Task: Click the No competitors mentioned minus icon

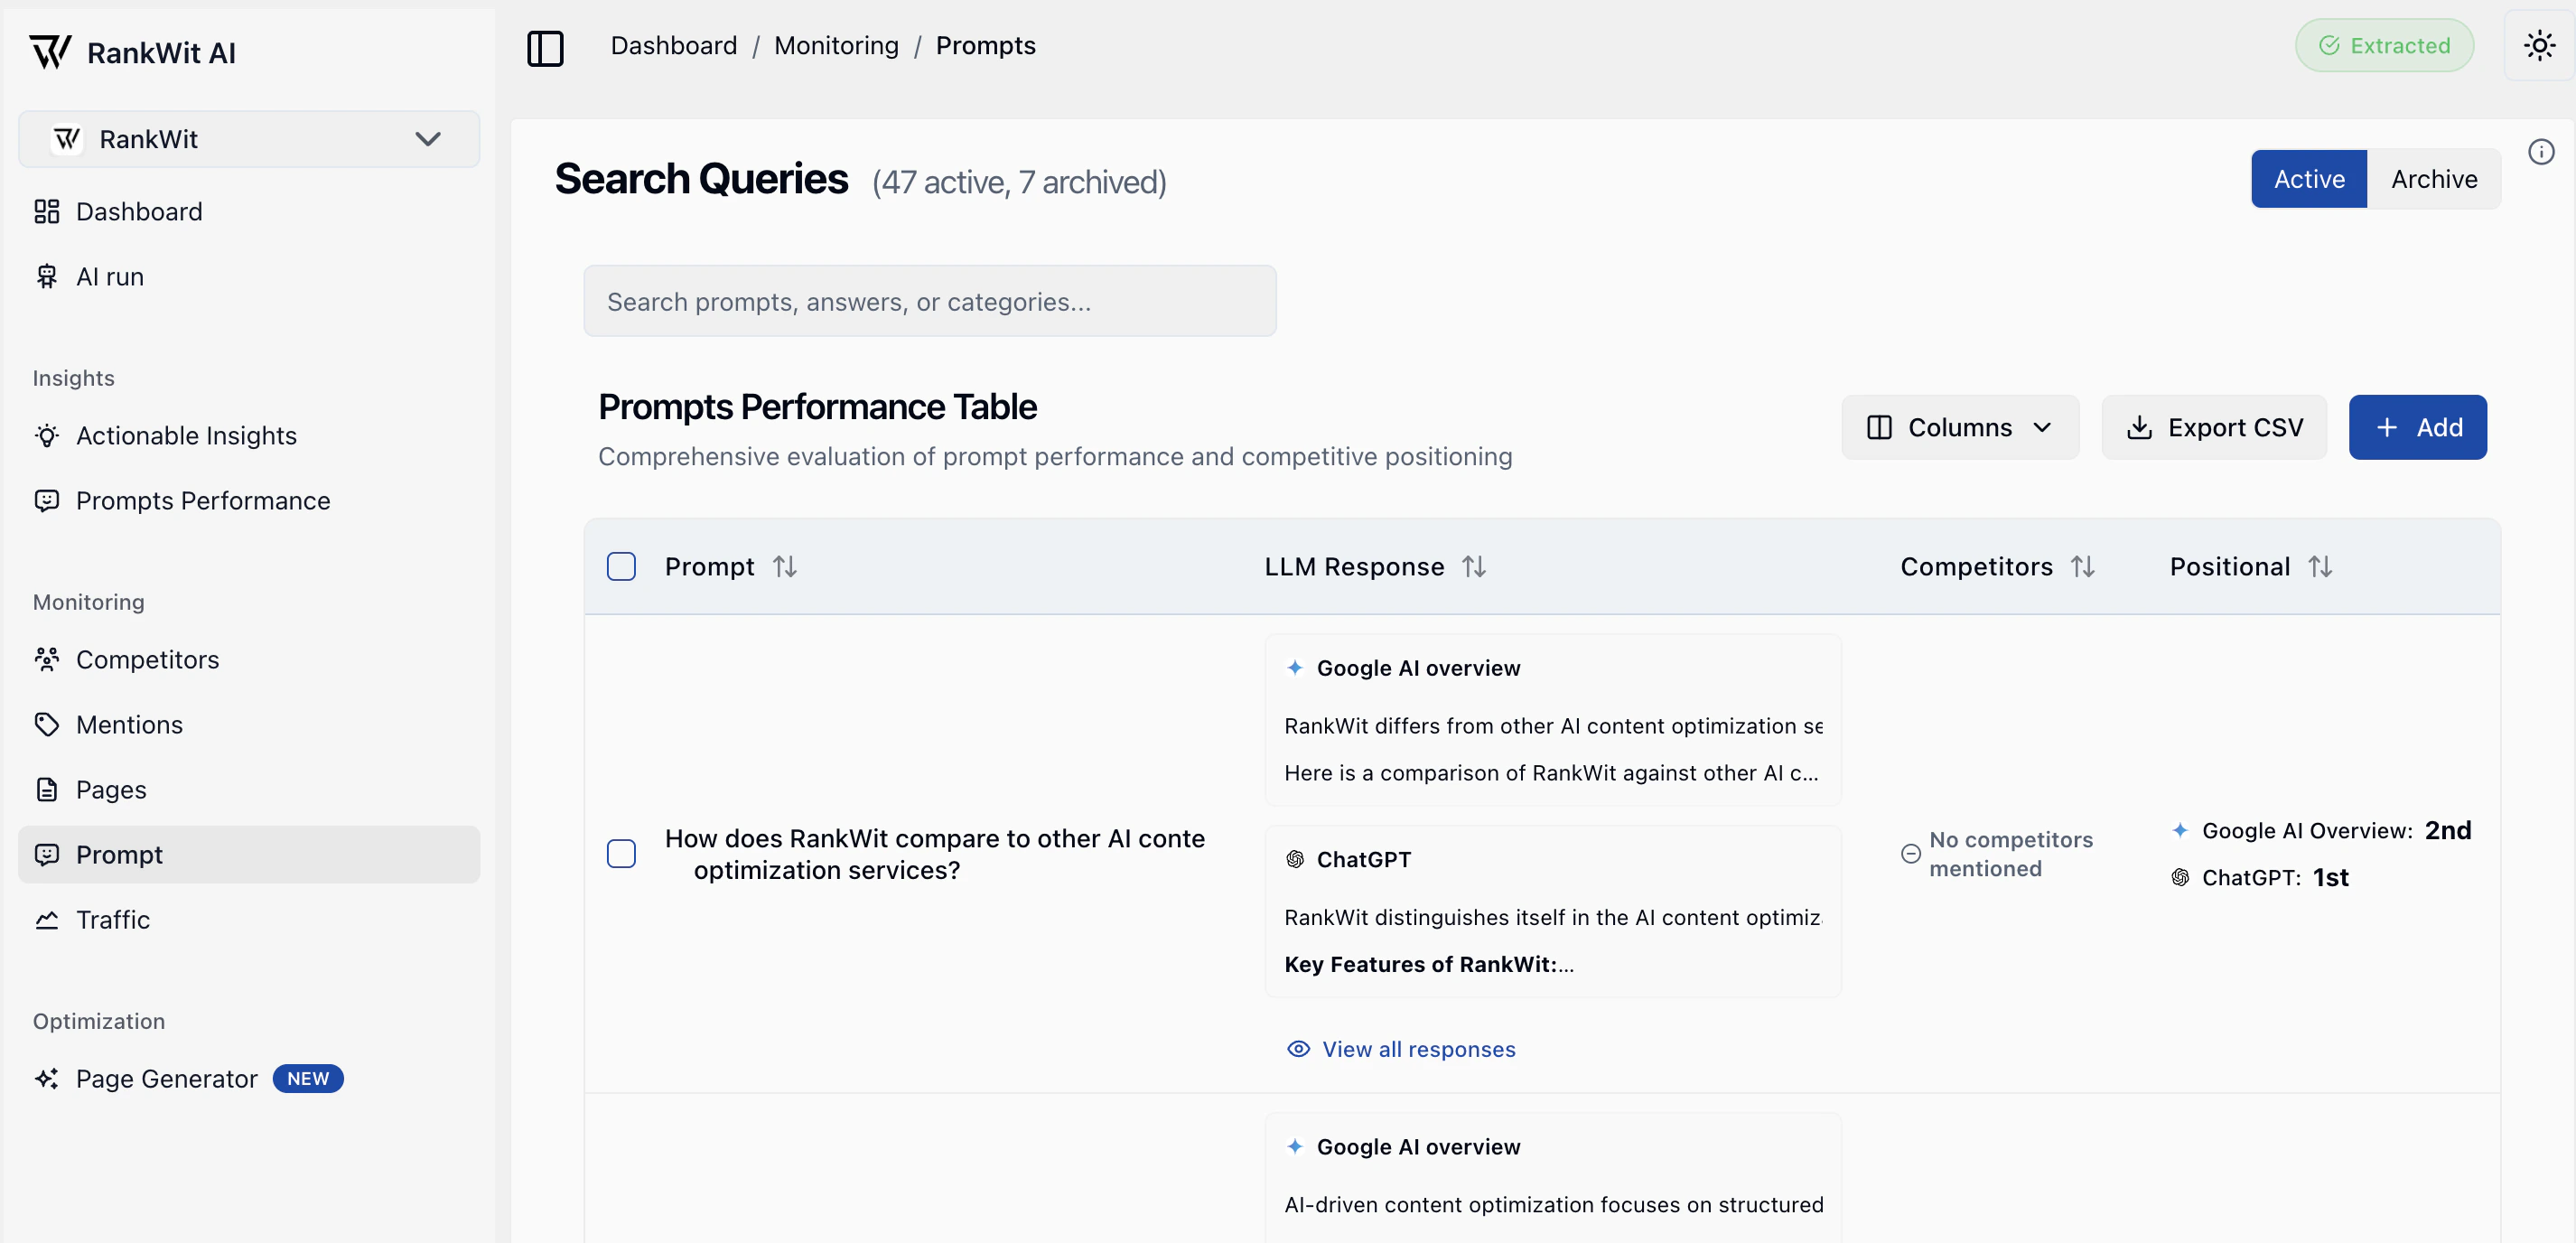Action: point(1910,853)
